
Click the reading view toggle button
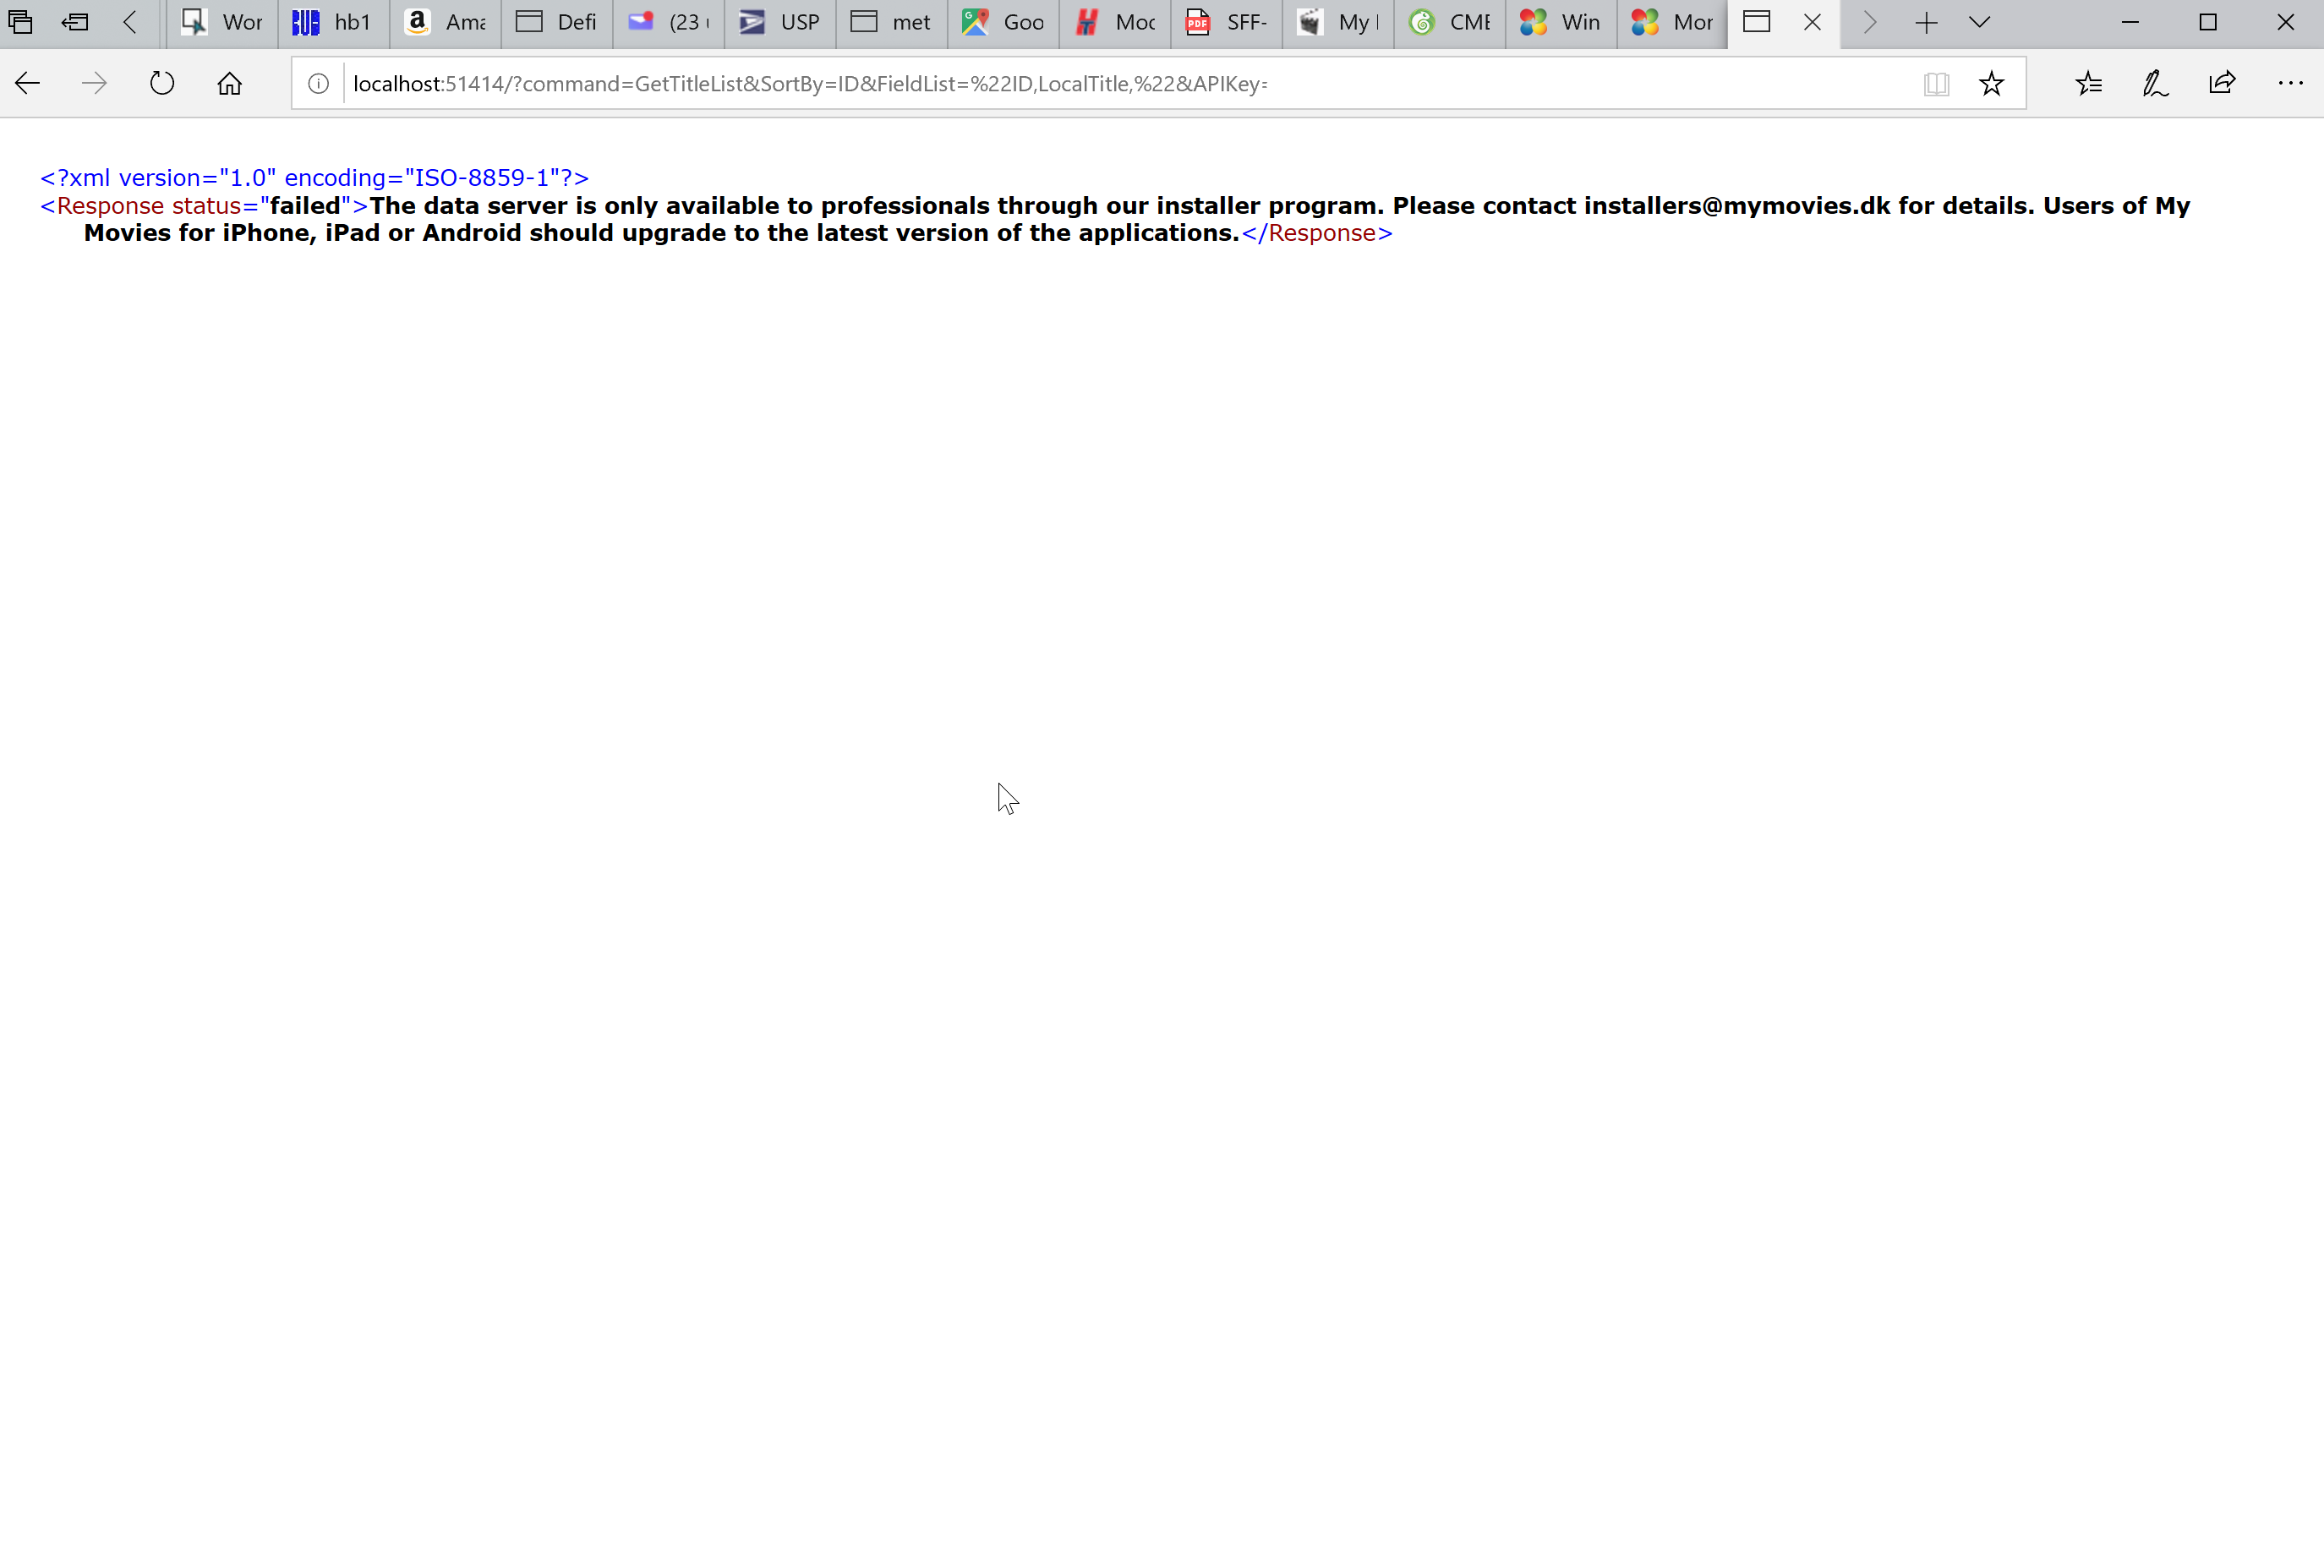tap(1939, 82)
